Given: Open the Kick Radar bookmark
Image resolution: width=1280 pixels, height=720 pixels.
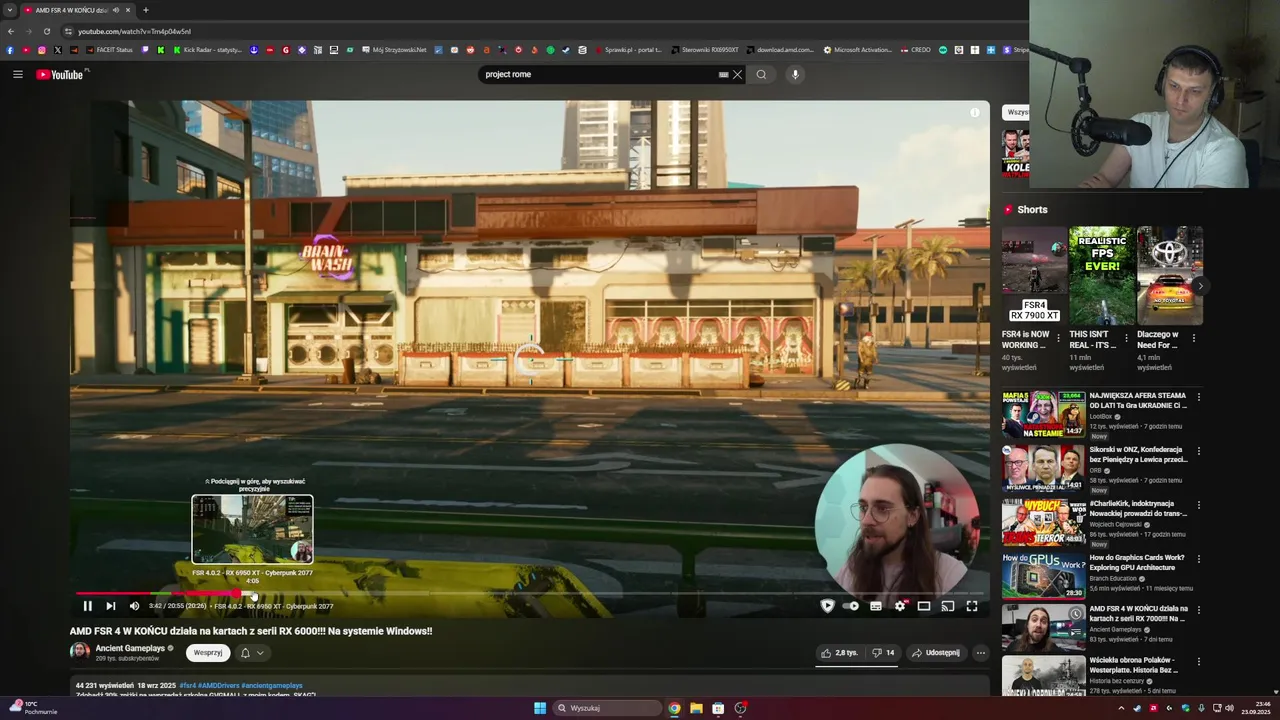Looking at the screenshot, I should (207, 49).
